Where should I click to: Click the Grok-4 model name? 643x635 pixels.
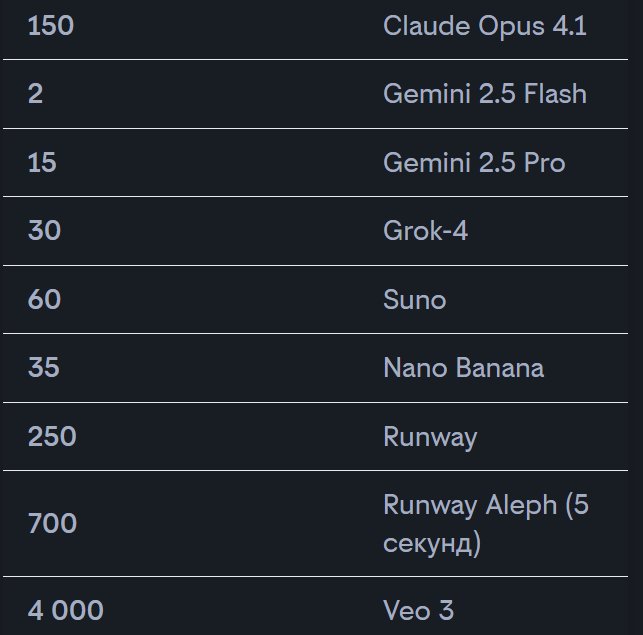(425, 231)
